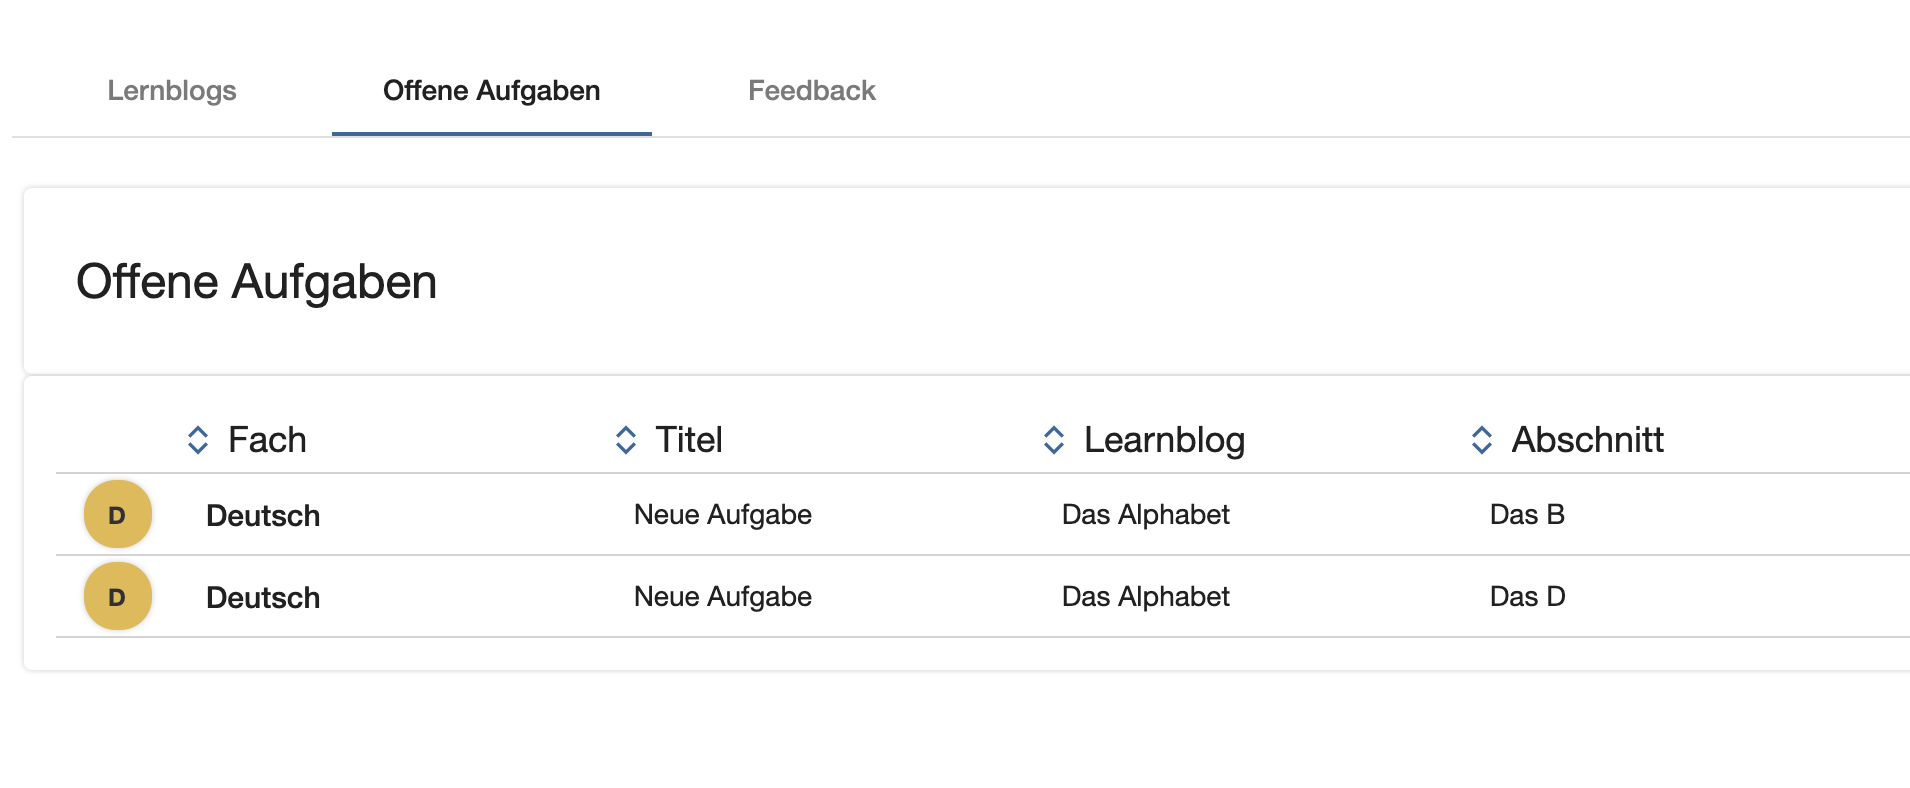Click the sort arrows icon beside Learnblog

point(1054,440)
